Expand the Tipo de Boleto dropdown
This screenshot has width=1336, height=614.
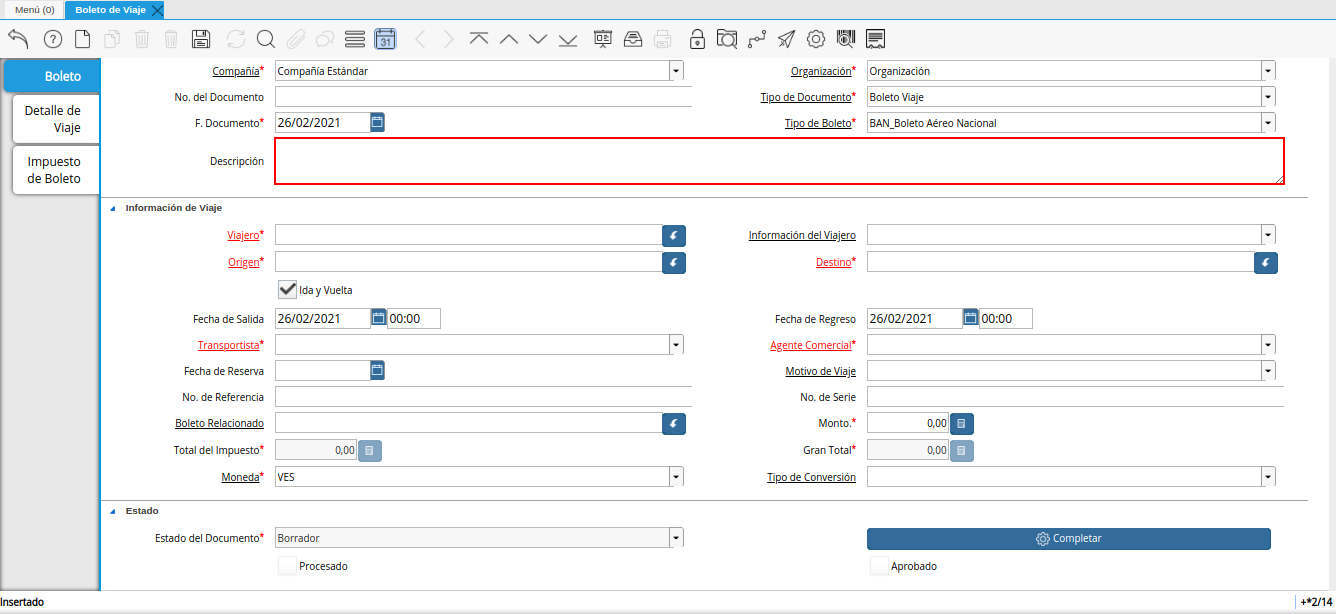tap(1268, 123)
